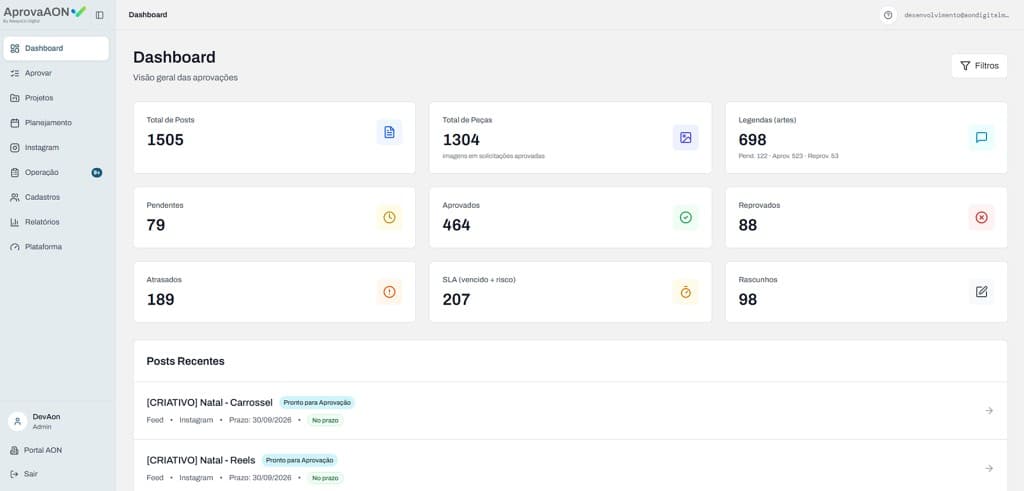Click the Legendas chat bubble icon
1024x491 pixels.
point(982,138)
